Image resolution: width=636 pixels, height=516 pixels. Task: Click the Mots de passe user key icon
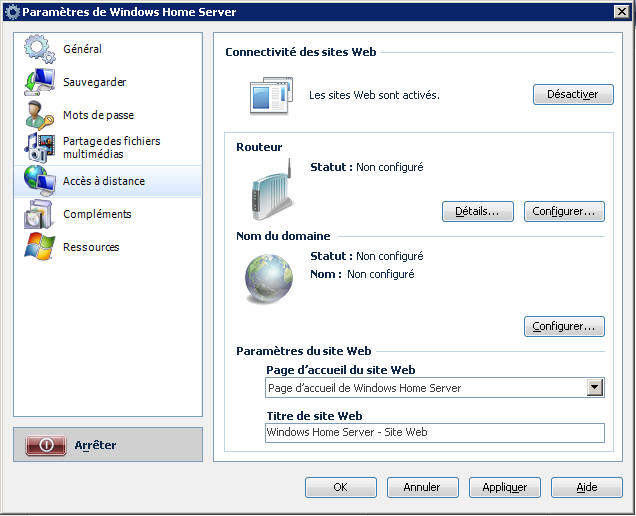39,115
